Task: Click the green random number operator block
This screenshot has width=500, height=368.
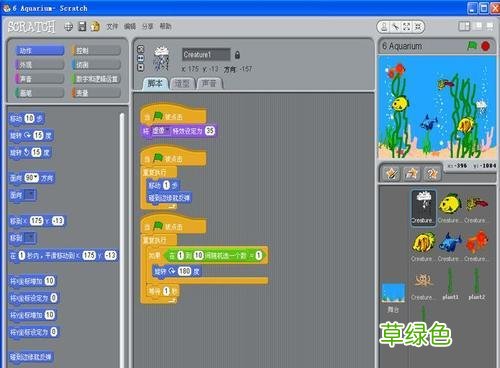Action: pos(215,256)
